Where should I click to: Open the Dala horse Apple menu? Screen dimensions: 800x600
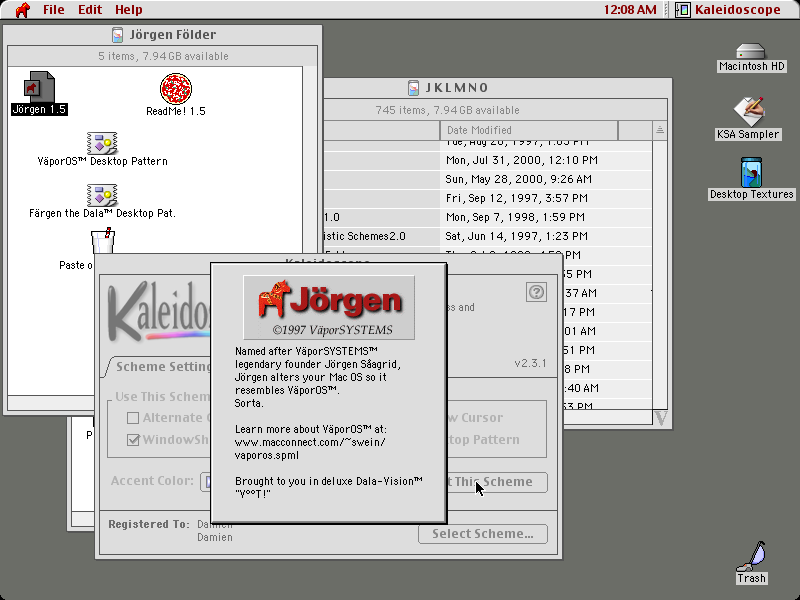[22, 10]
